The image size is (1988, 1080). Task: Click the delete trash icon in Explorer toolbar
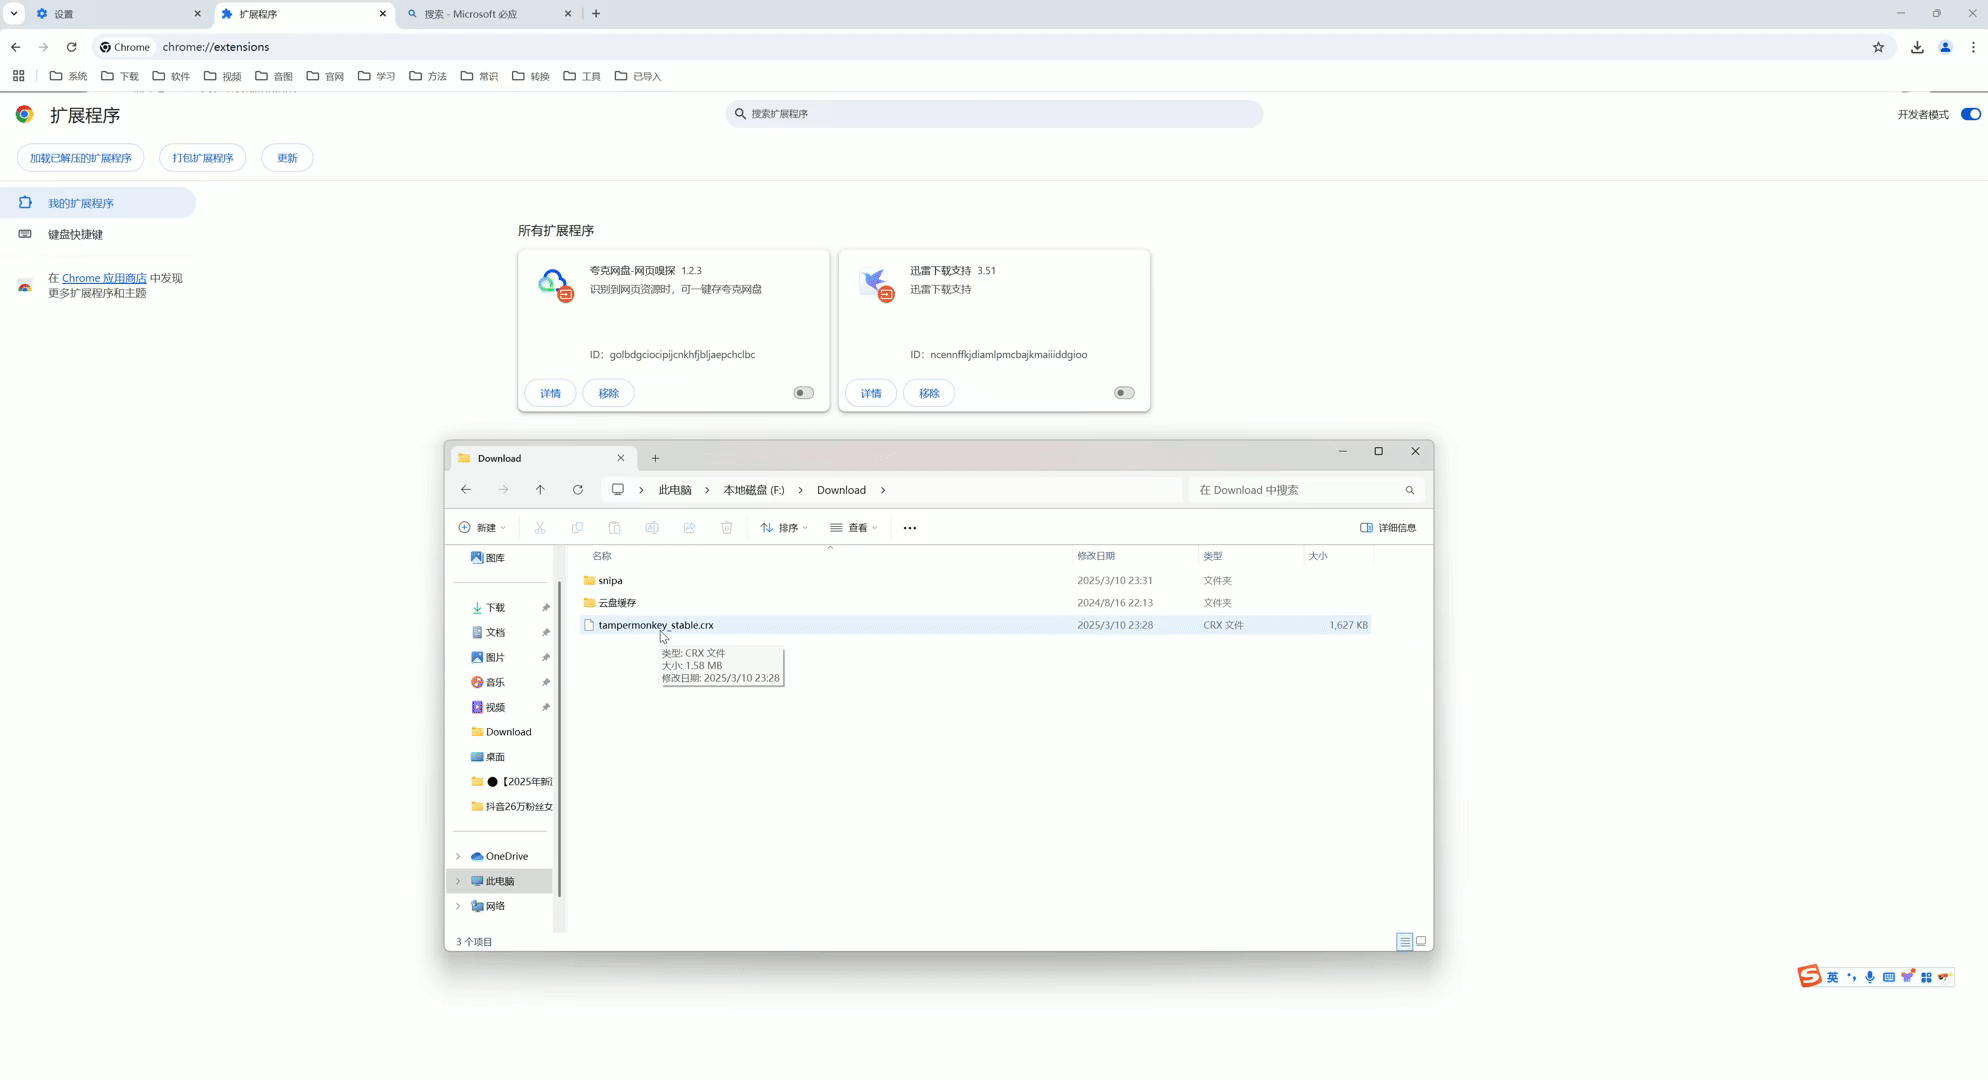(727, 528)
